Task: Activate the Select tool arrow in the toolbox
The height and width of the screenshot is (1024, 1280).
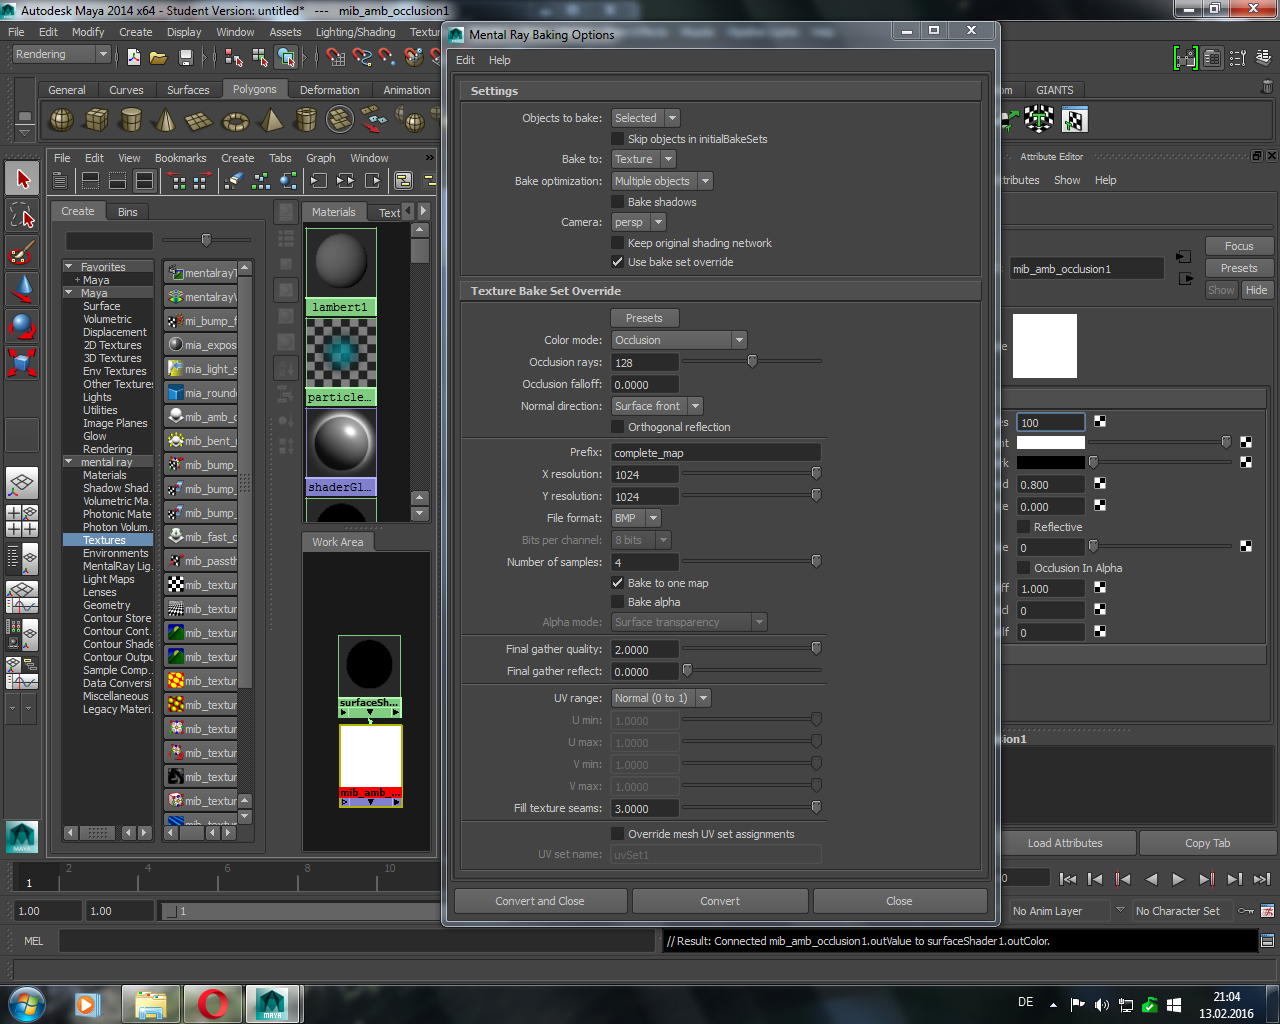Action: point(22,179)
